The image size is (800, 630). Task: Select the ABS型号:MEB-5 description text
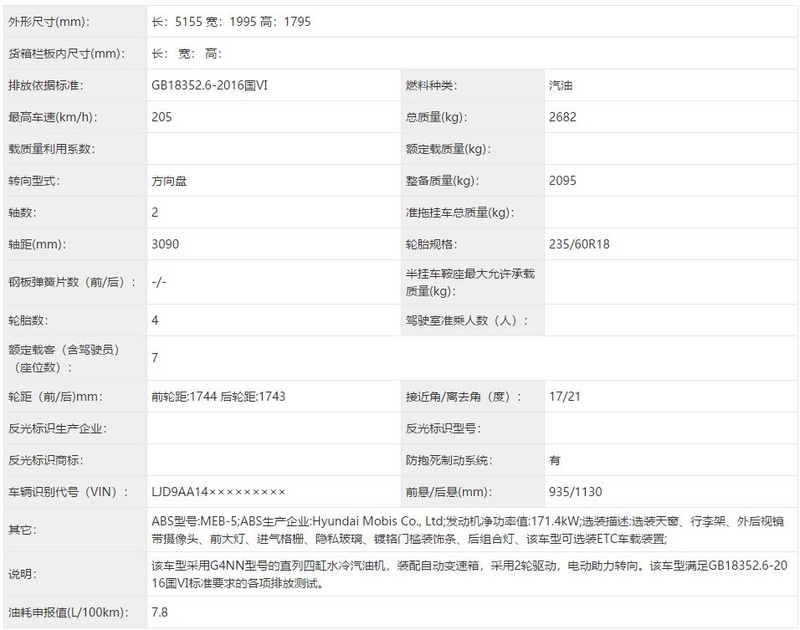pos(468,530)
